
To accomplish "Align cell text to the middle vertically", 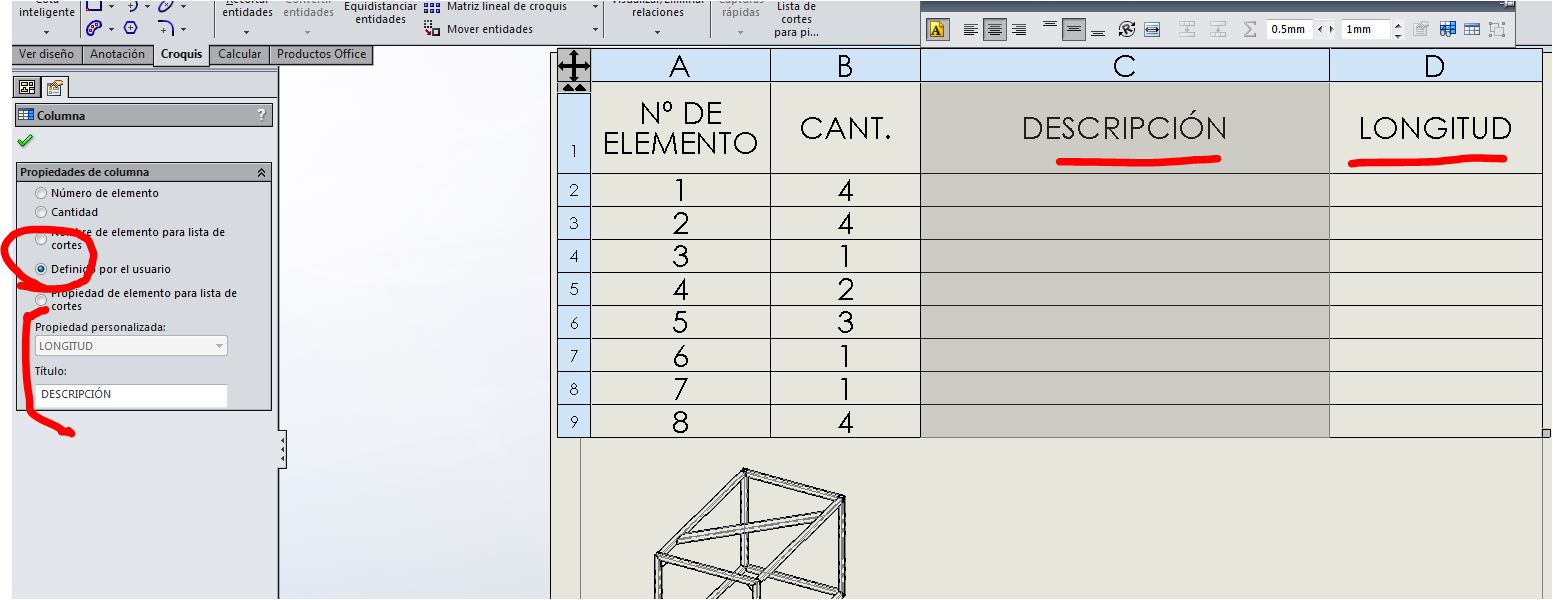I will [x=1074, y=30].
